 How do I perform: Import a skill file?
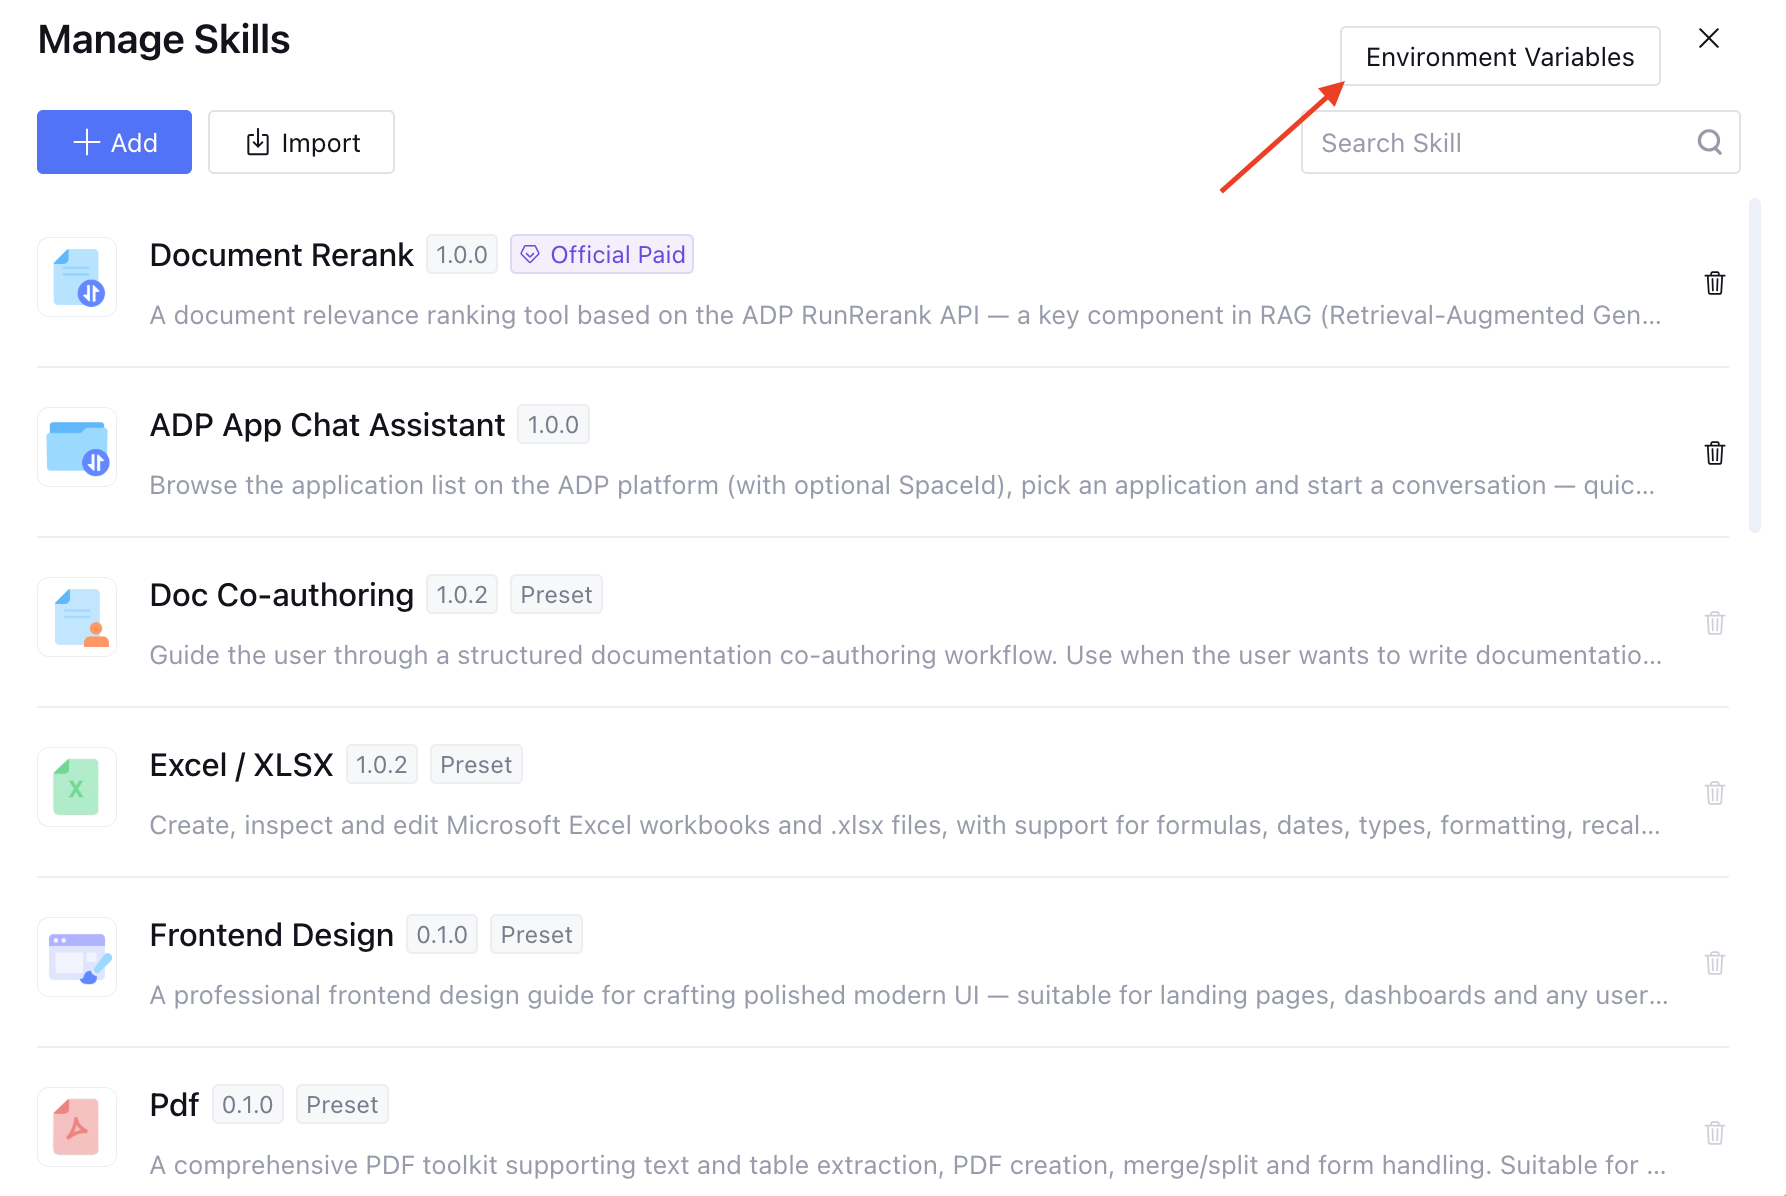point(301,142)
